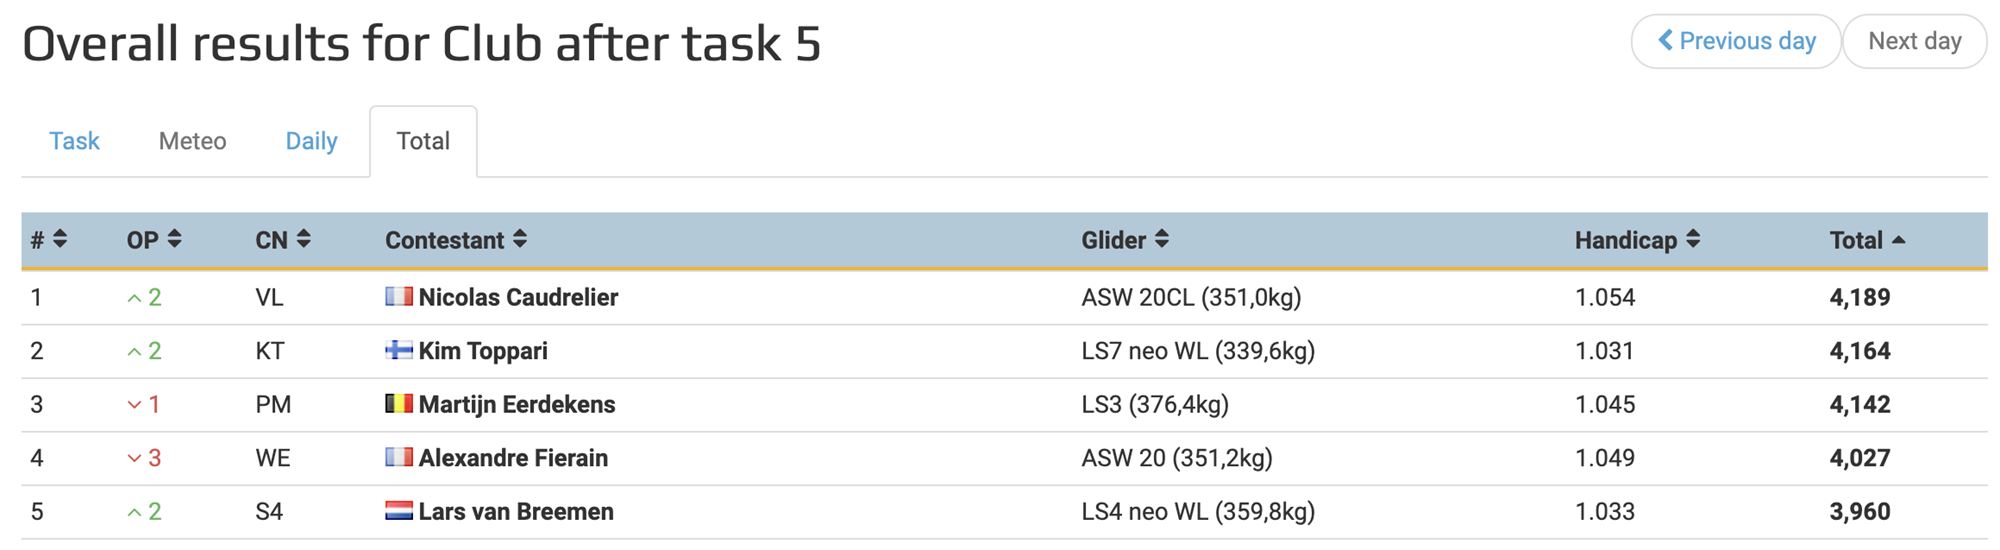Open the Daily results tab
2000x550 pixels.
(x=311, y=141)
